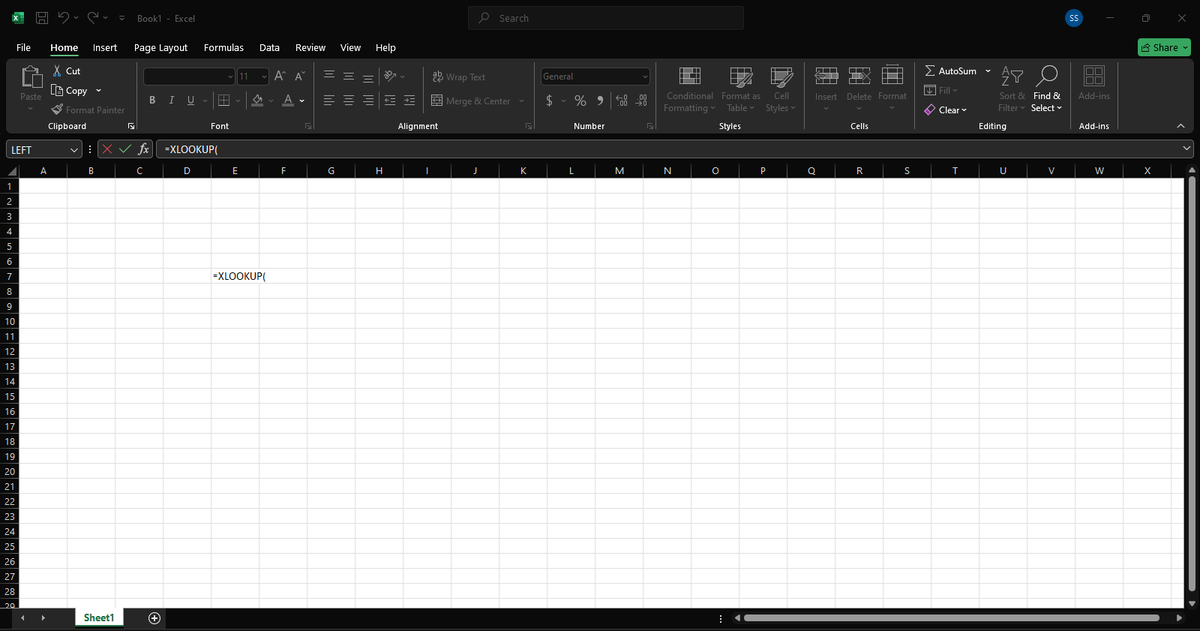Viewport: 1200px width, 631px height.
Task: Toggle bold formatting
Action: 152,100
